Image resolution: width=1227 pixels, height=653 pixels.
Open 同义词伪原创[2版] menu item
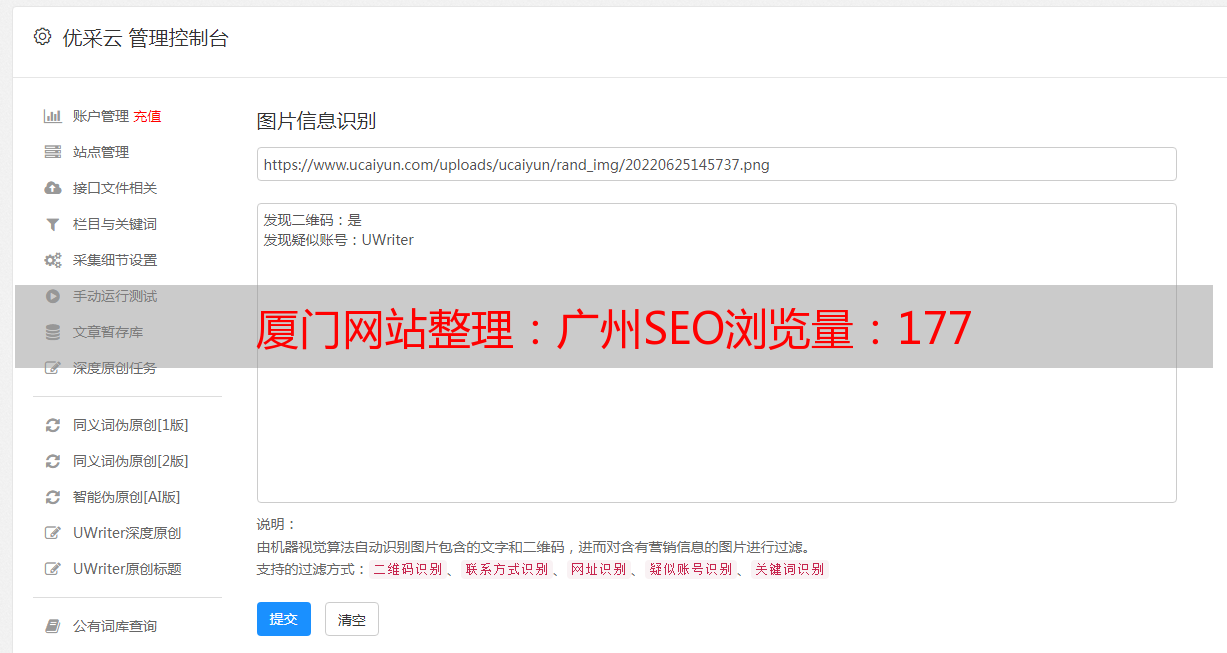[x=130, y=461]
